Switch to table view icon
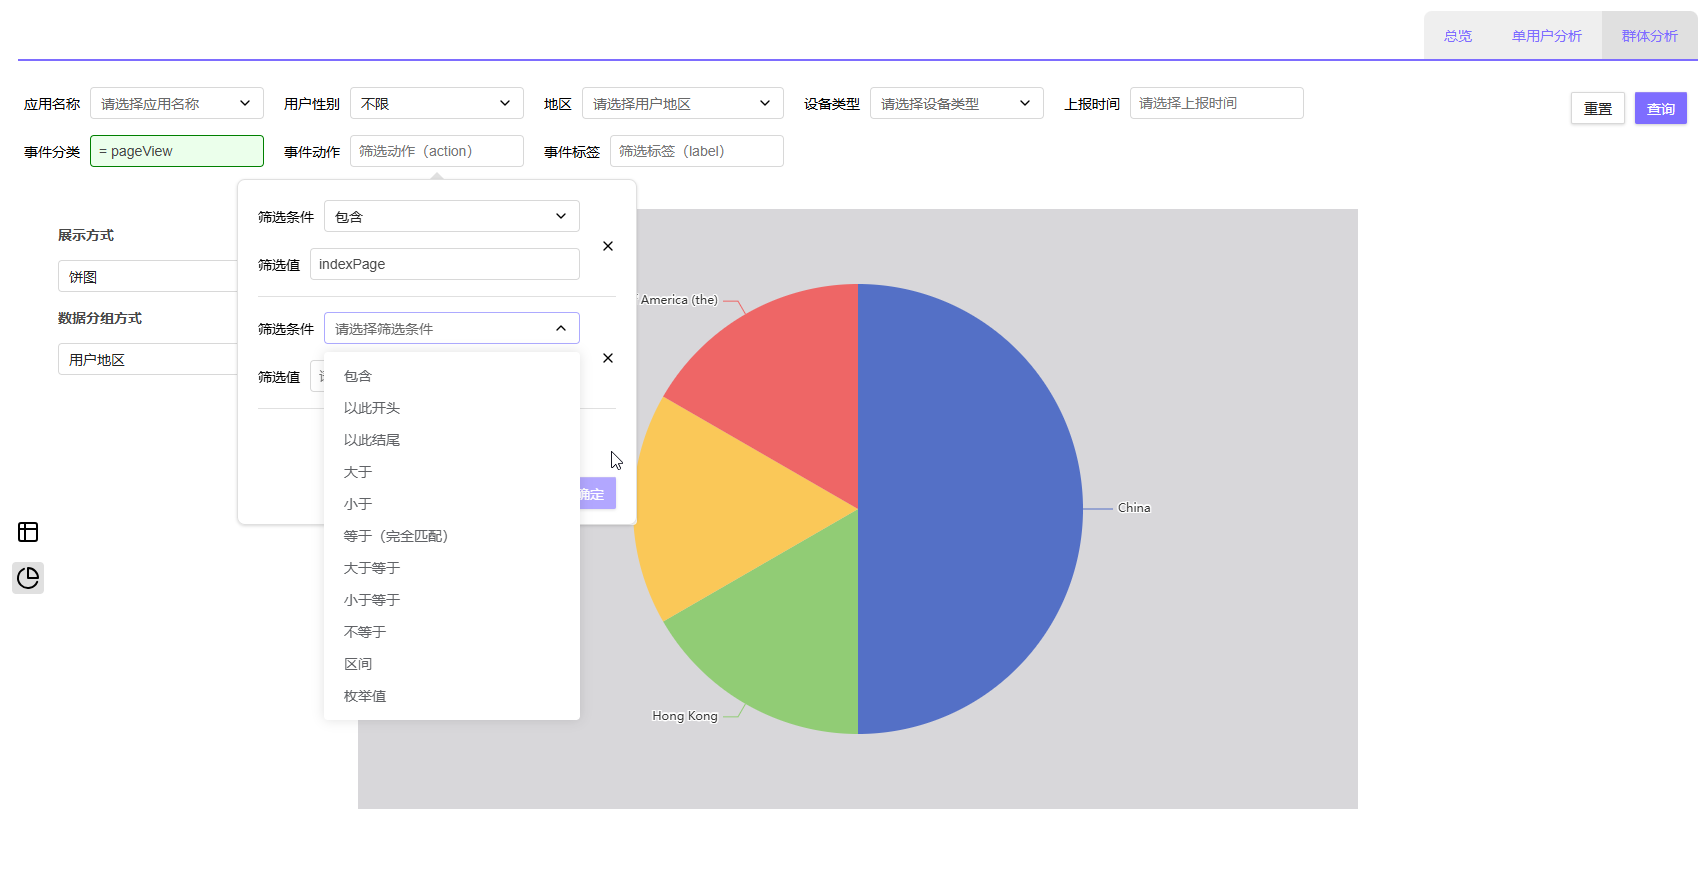The width and height of the screenshot is (1707, 884). point(28,532)
